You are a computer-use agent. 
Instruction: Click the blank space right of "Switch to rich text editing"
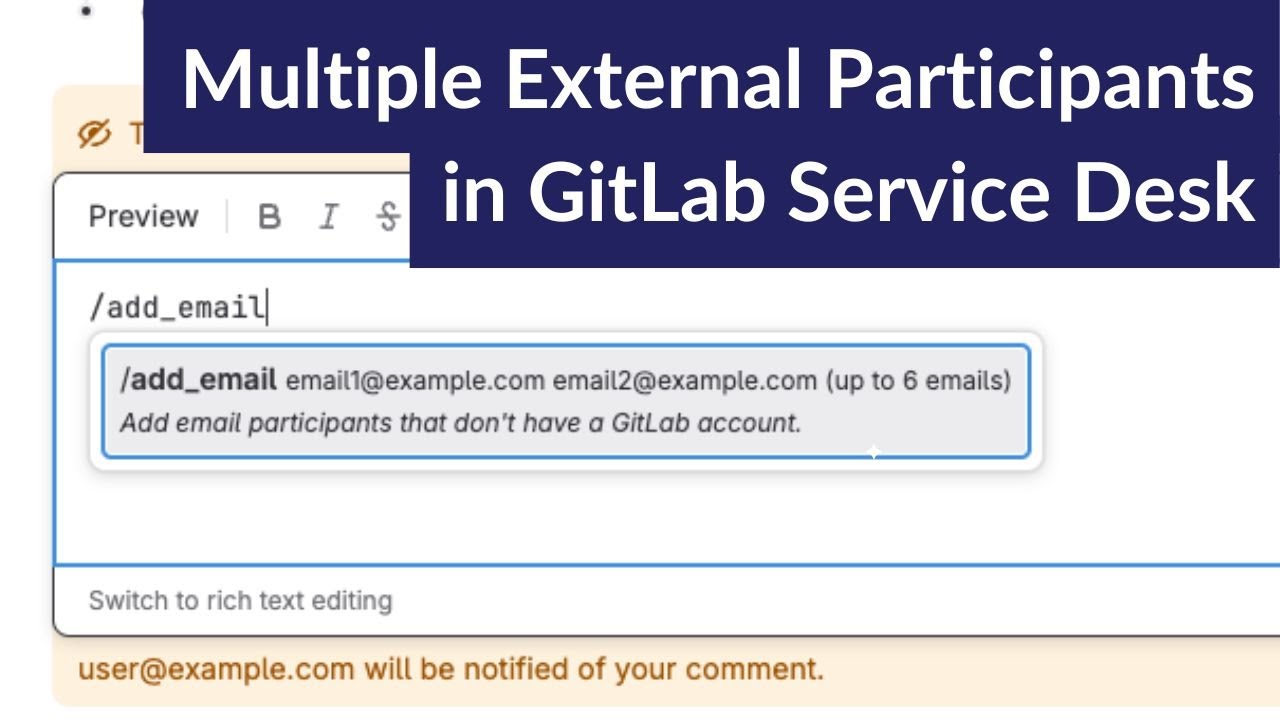point(800,601)
